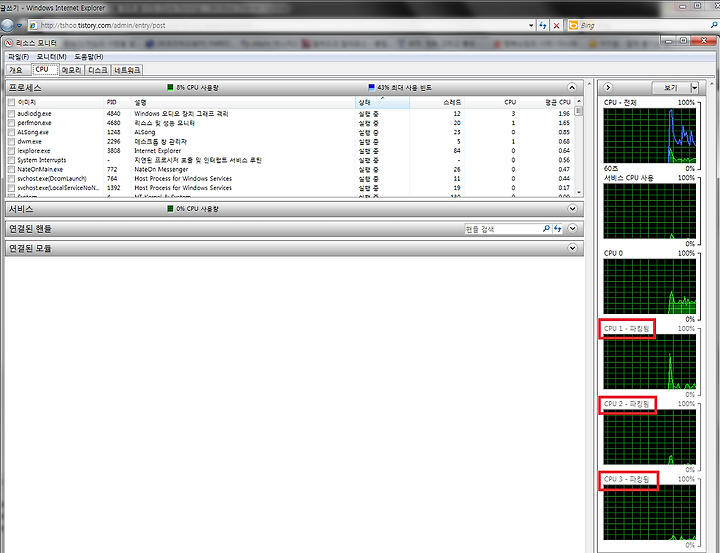The width and height of the screenshot is (720, 553).
Task: Click PID 4680 in the process list
Action: click(113, 123)
